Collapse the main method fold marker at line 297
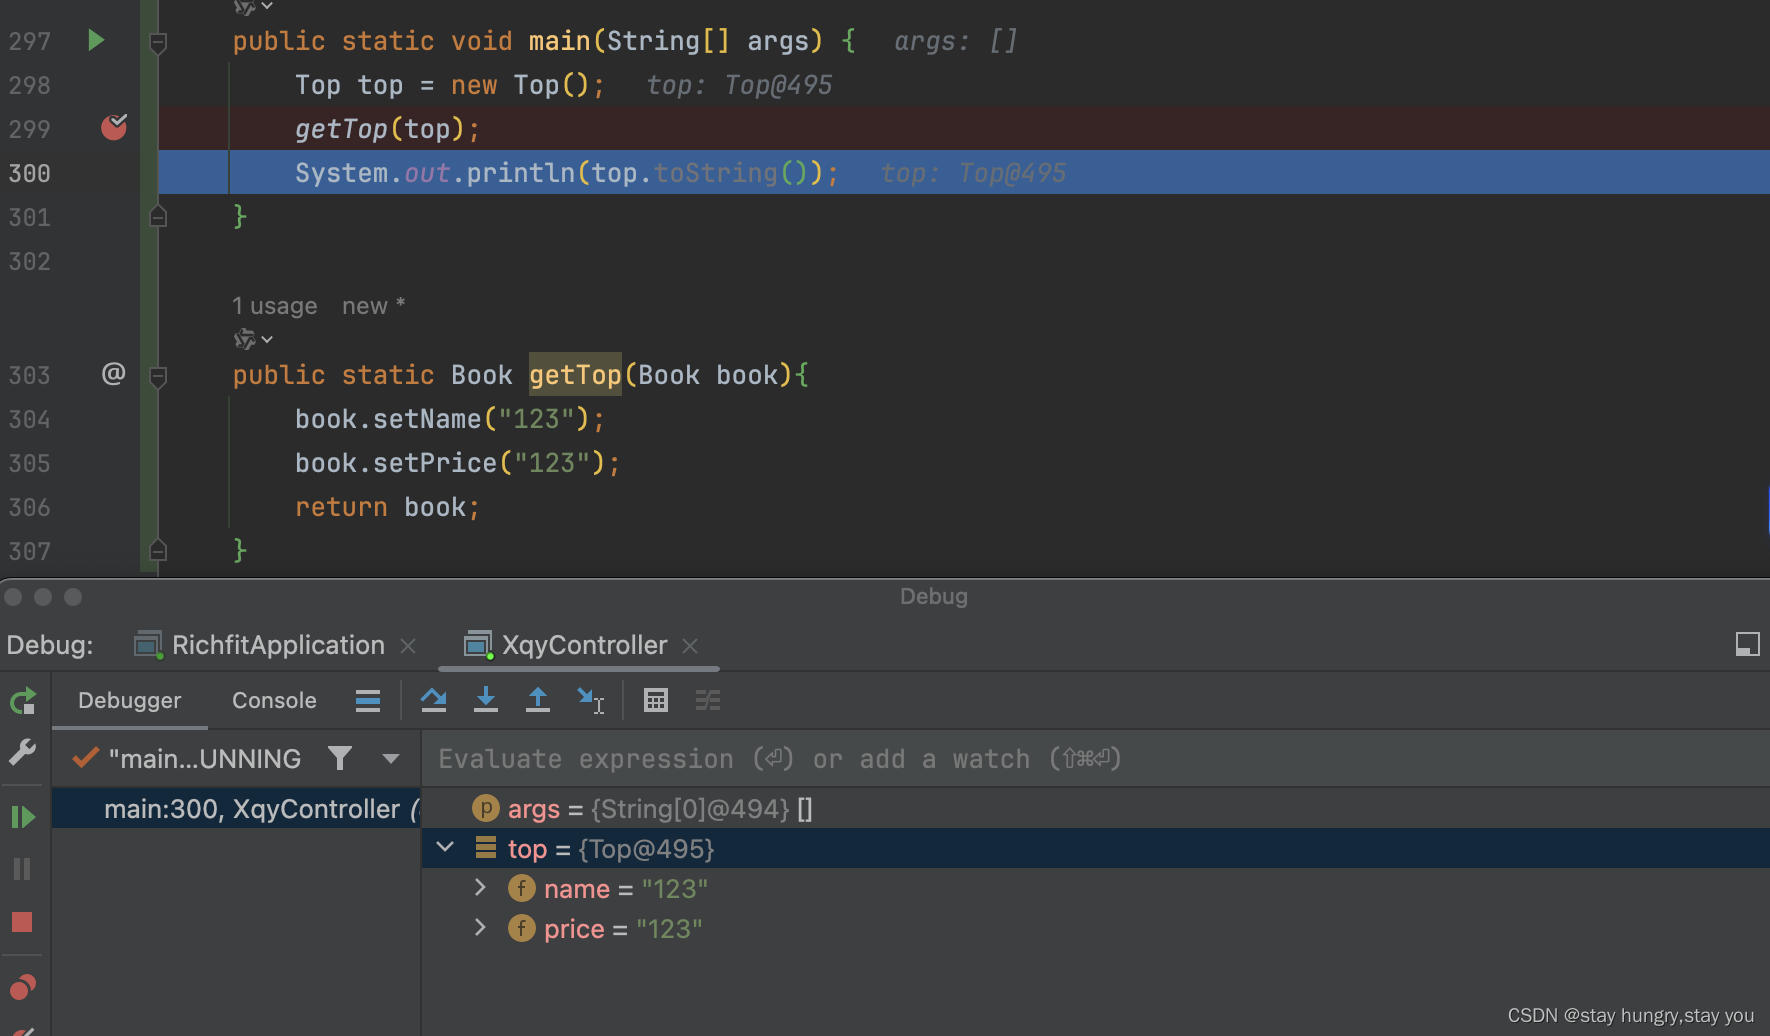This screenshot has width=1770, height=1036. [x=158, y=42]
